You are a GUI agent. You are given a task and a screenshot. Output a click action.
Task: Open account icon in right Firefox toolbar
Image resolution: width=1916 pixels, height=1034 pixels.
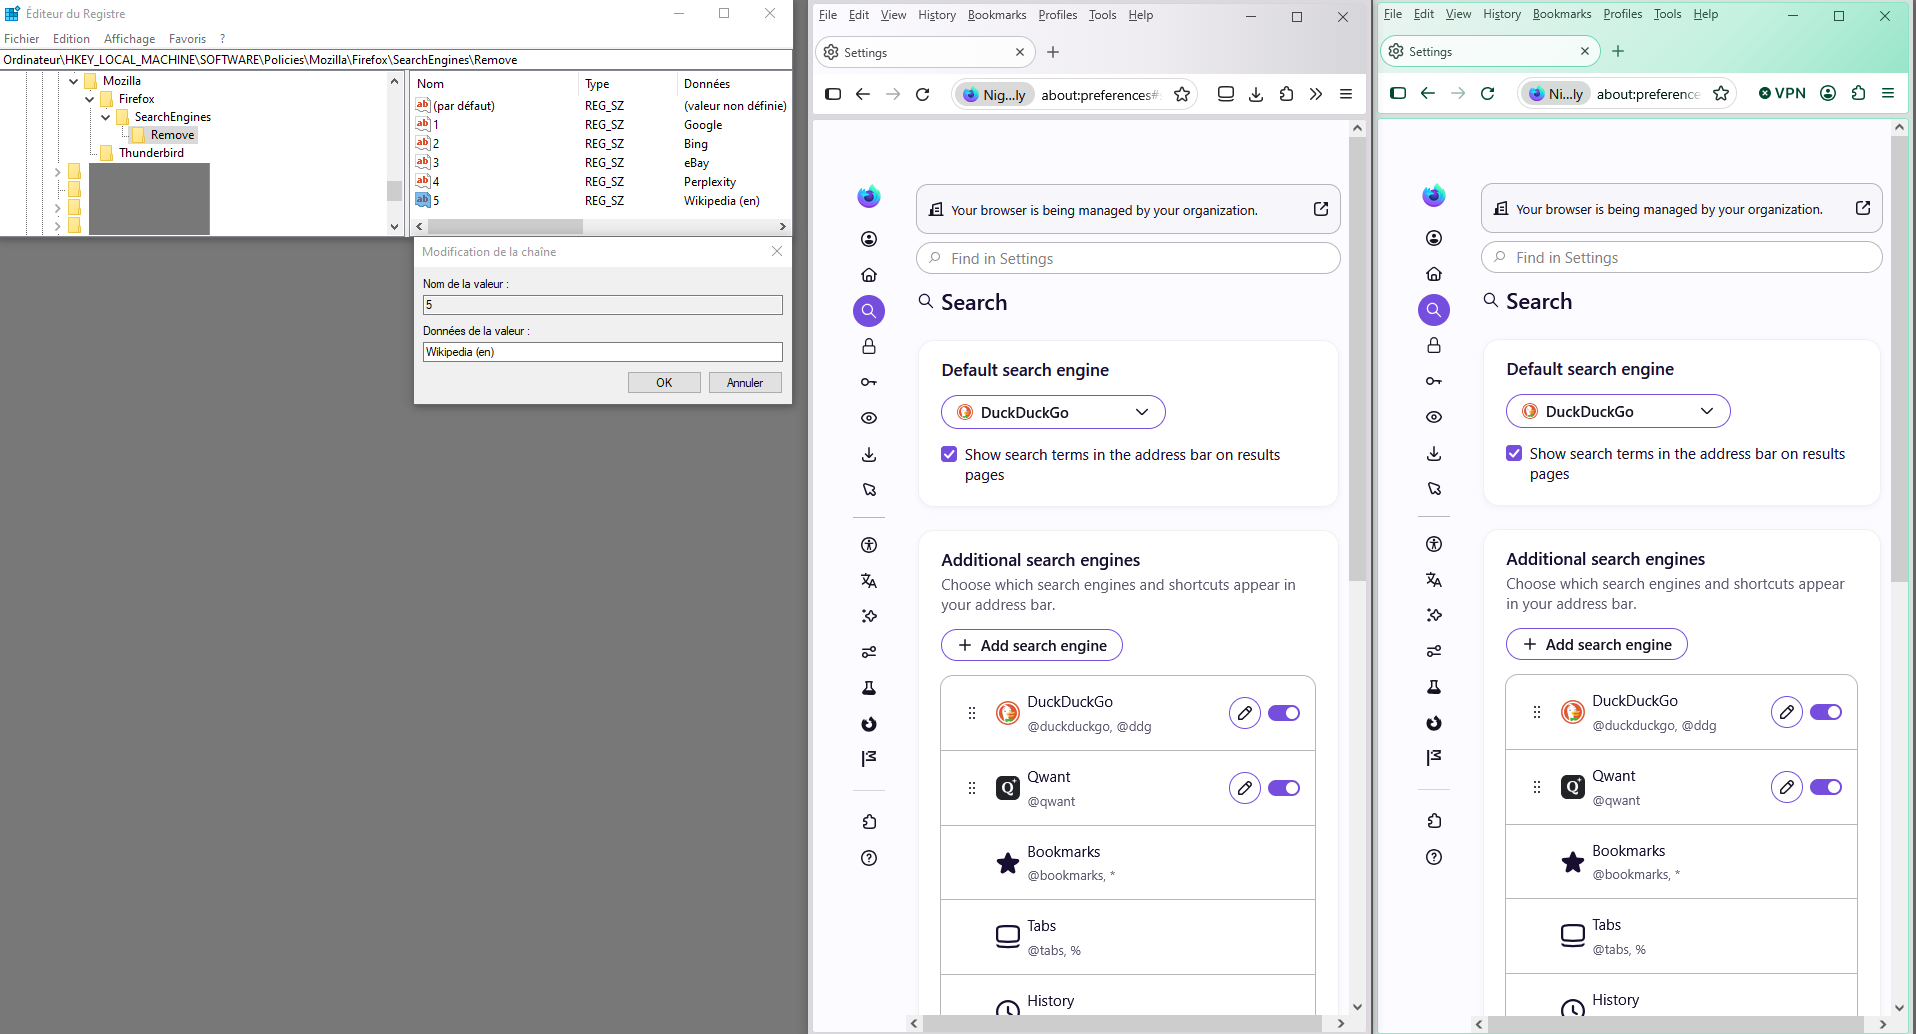tap(1828, 93)
